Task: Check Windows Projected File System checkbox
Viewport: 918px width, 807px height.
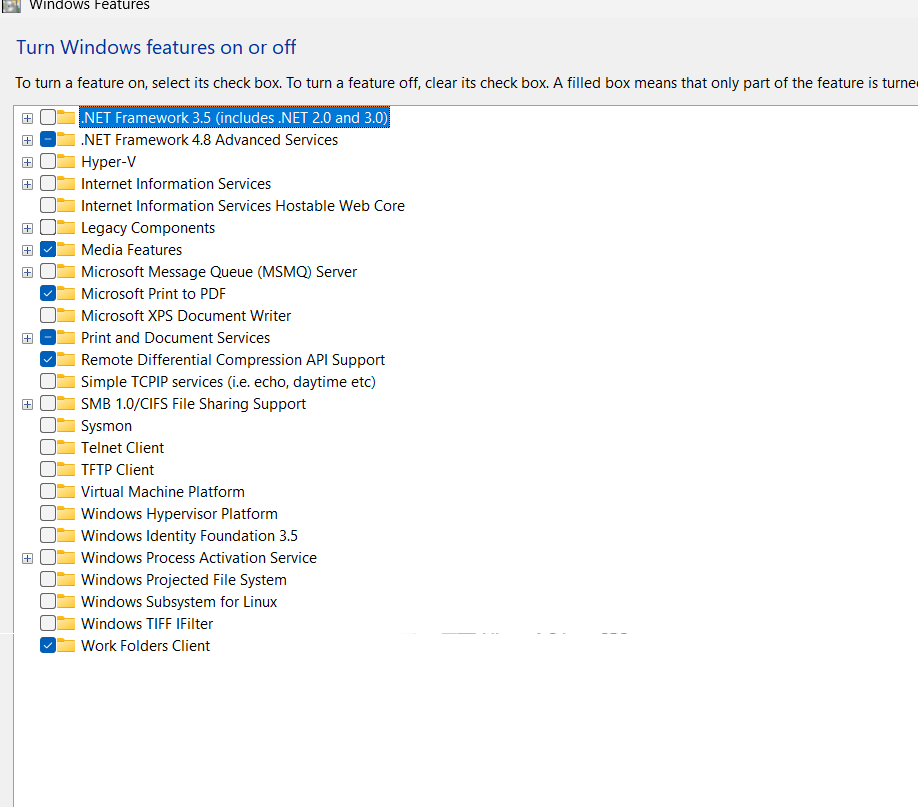Action: [x=48, y=579]
